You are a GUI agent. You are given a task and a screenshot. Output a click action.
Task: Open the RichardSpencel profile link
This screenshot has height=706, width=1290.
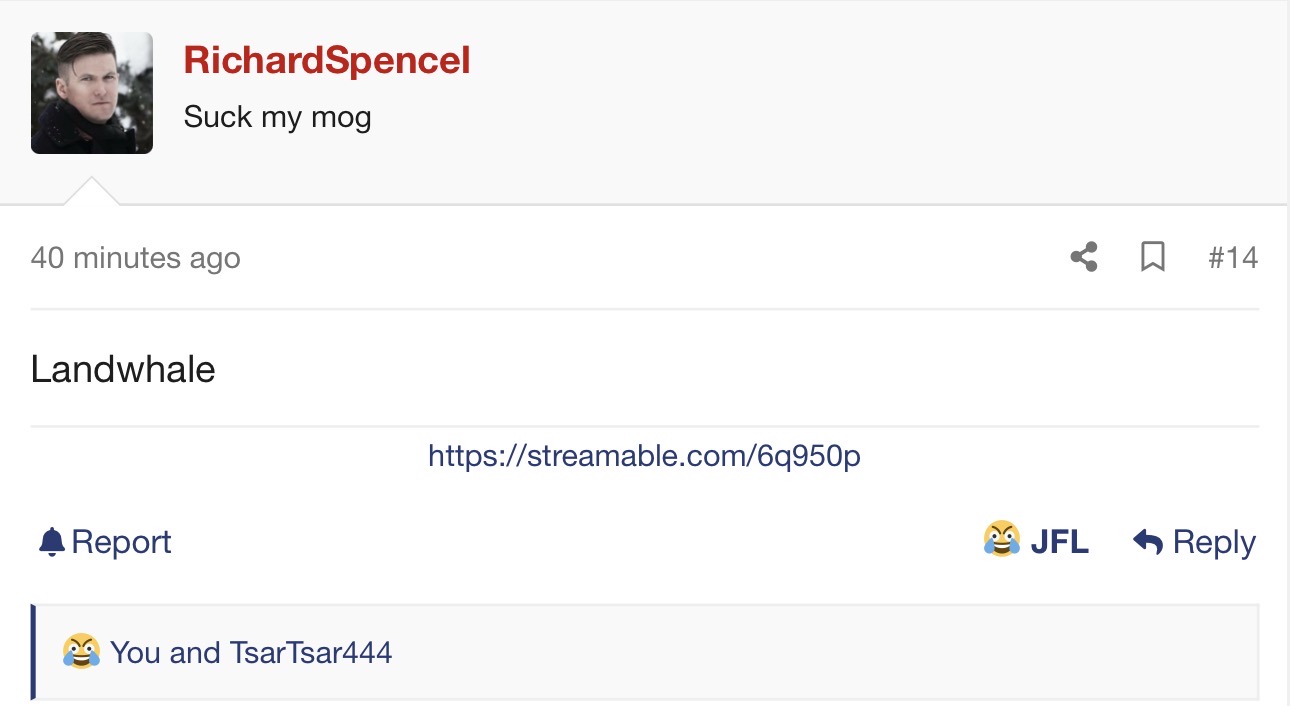[327, 61]
